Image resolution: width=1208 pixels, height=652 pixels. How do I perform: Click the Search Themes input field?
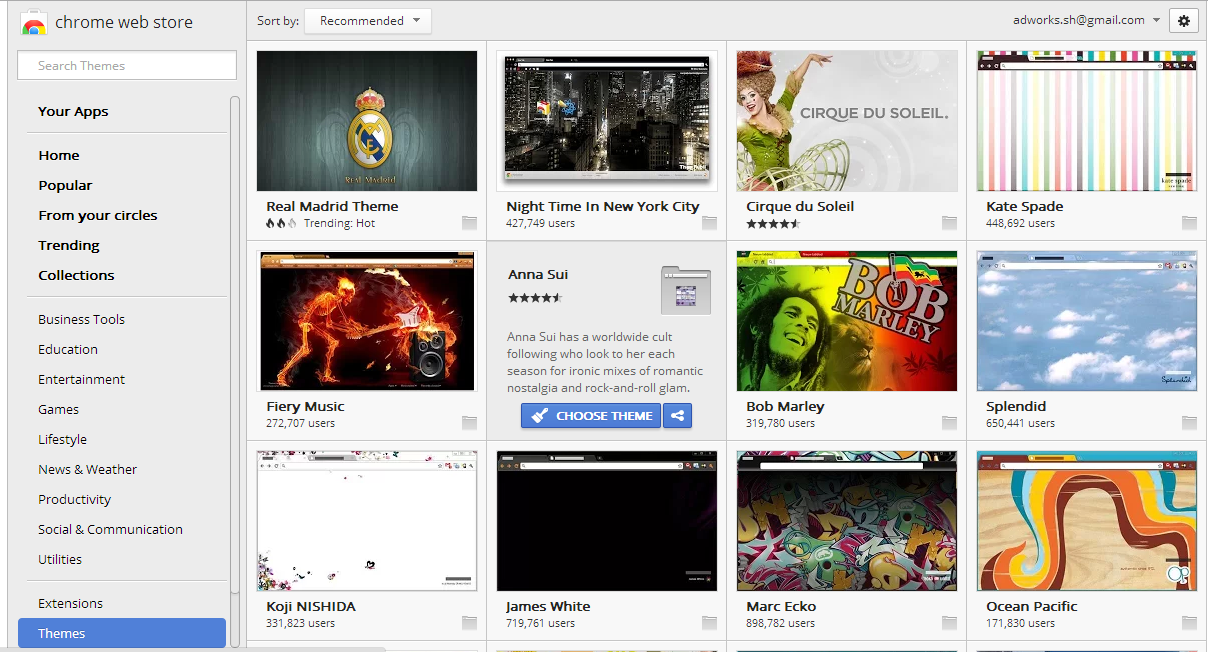(127, 66)
